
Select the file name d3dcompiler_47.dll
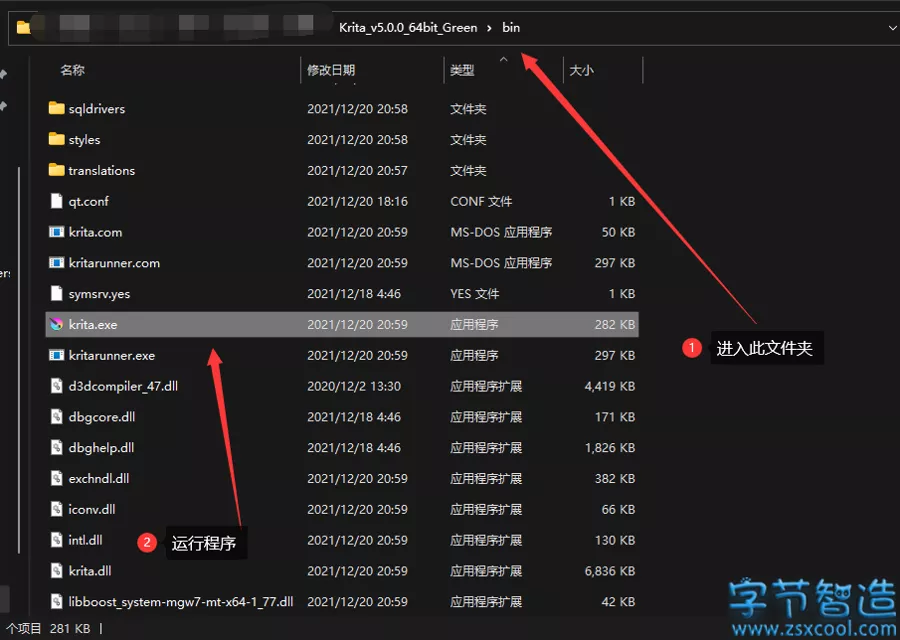click(x=123, y=386)
